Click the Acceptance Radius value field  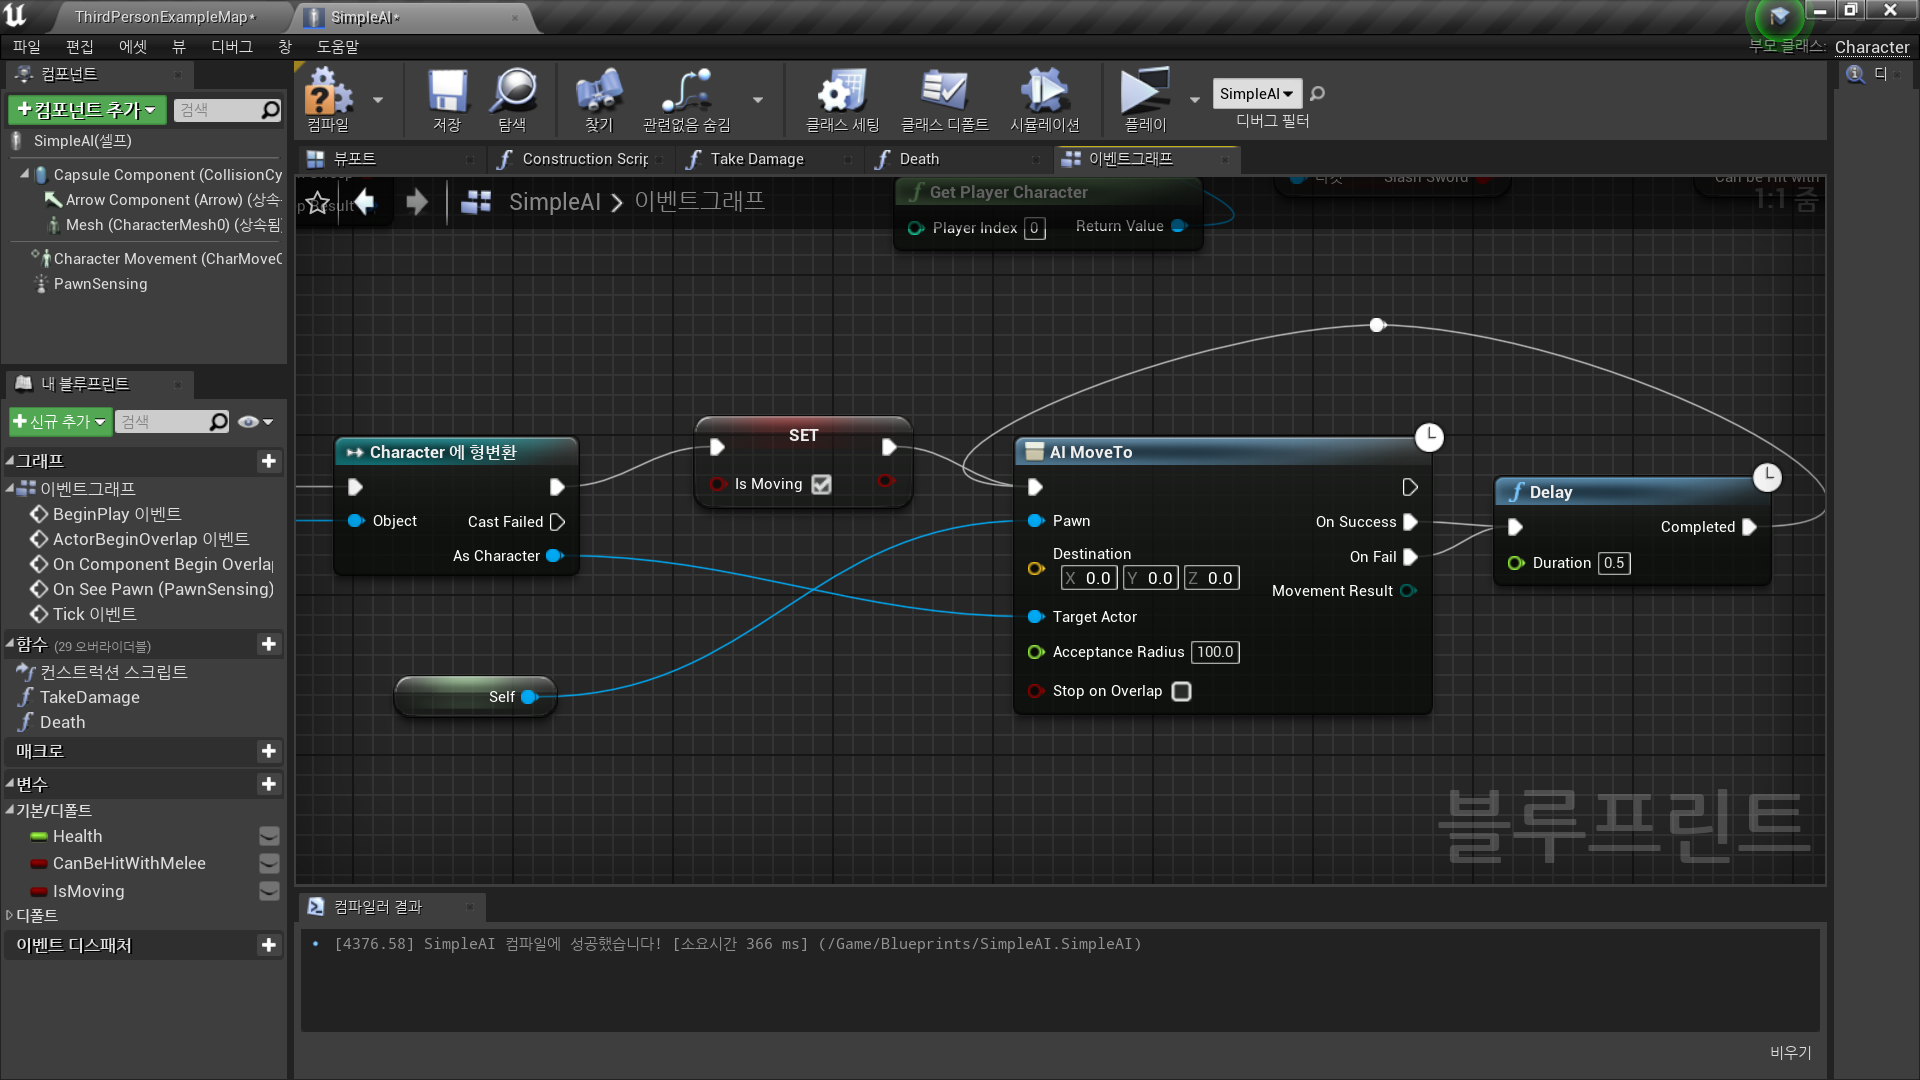[x=1215, y=652]
